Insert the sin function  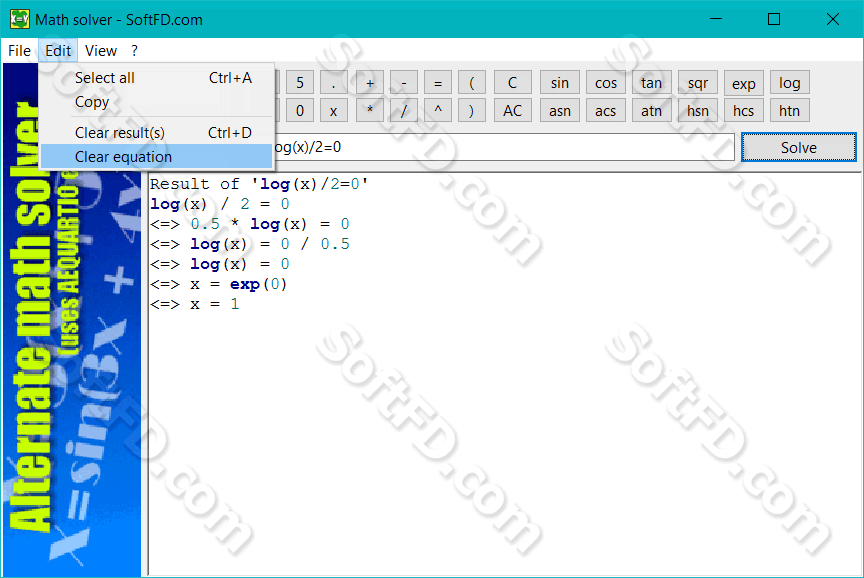pyautogui.click(x=560, y=83)
